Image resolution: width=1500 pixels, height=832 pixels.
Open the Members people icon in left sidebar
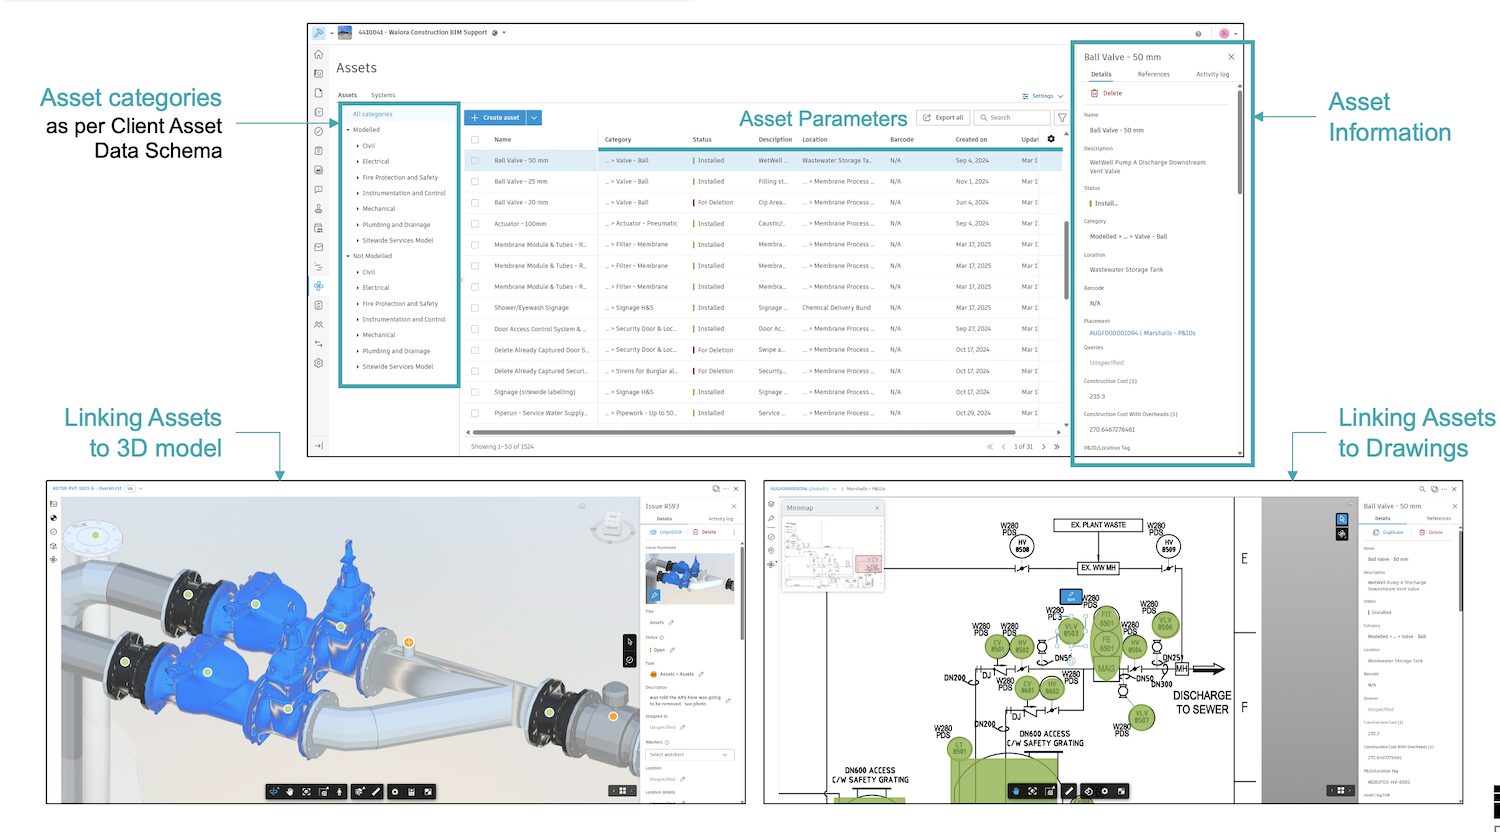[x=318, y=325]
